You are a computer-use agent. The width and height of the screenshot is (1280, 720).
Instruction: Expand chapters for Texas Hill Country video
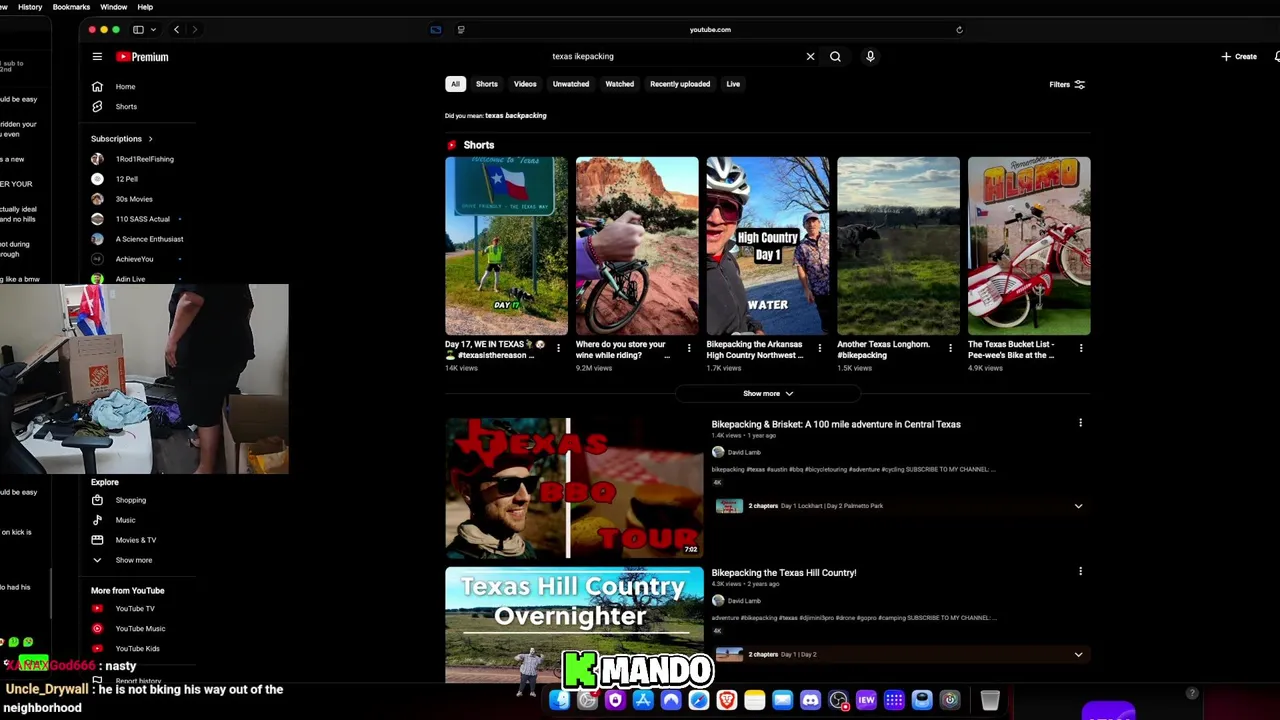1078,655
